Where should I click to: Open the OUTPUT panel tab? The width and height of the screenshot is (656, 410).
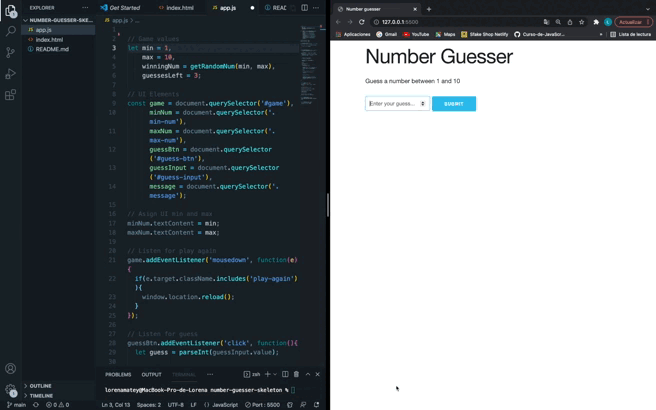tap(151, 374)
